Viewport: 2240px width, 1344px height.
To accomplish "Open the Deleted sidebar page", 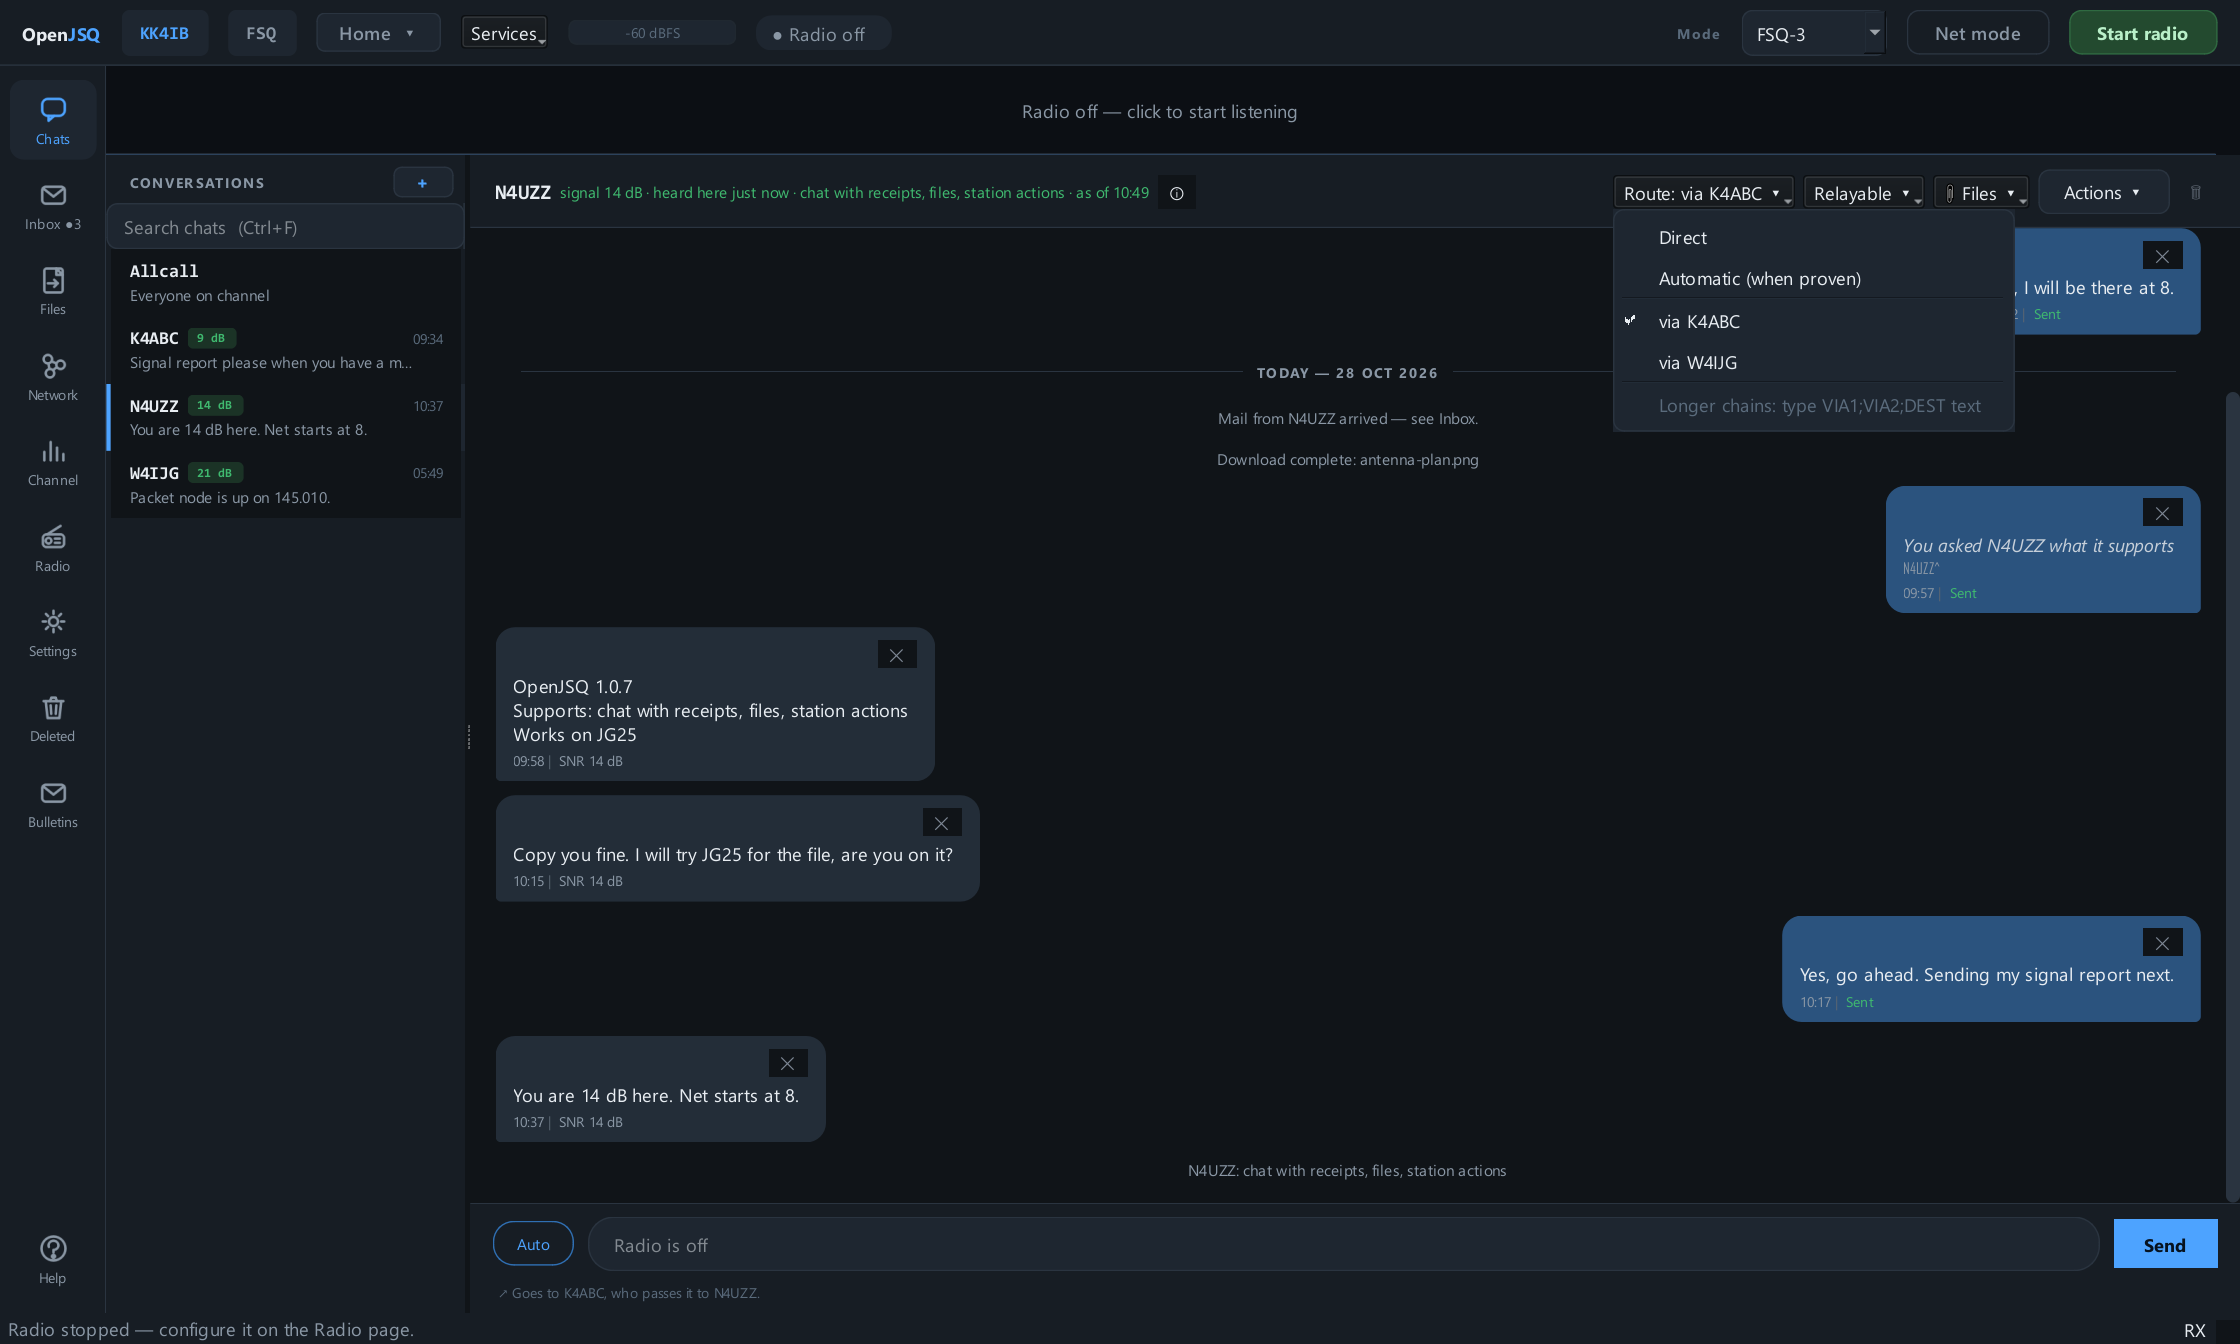I will tap(53, 718).
